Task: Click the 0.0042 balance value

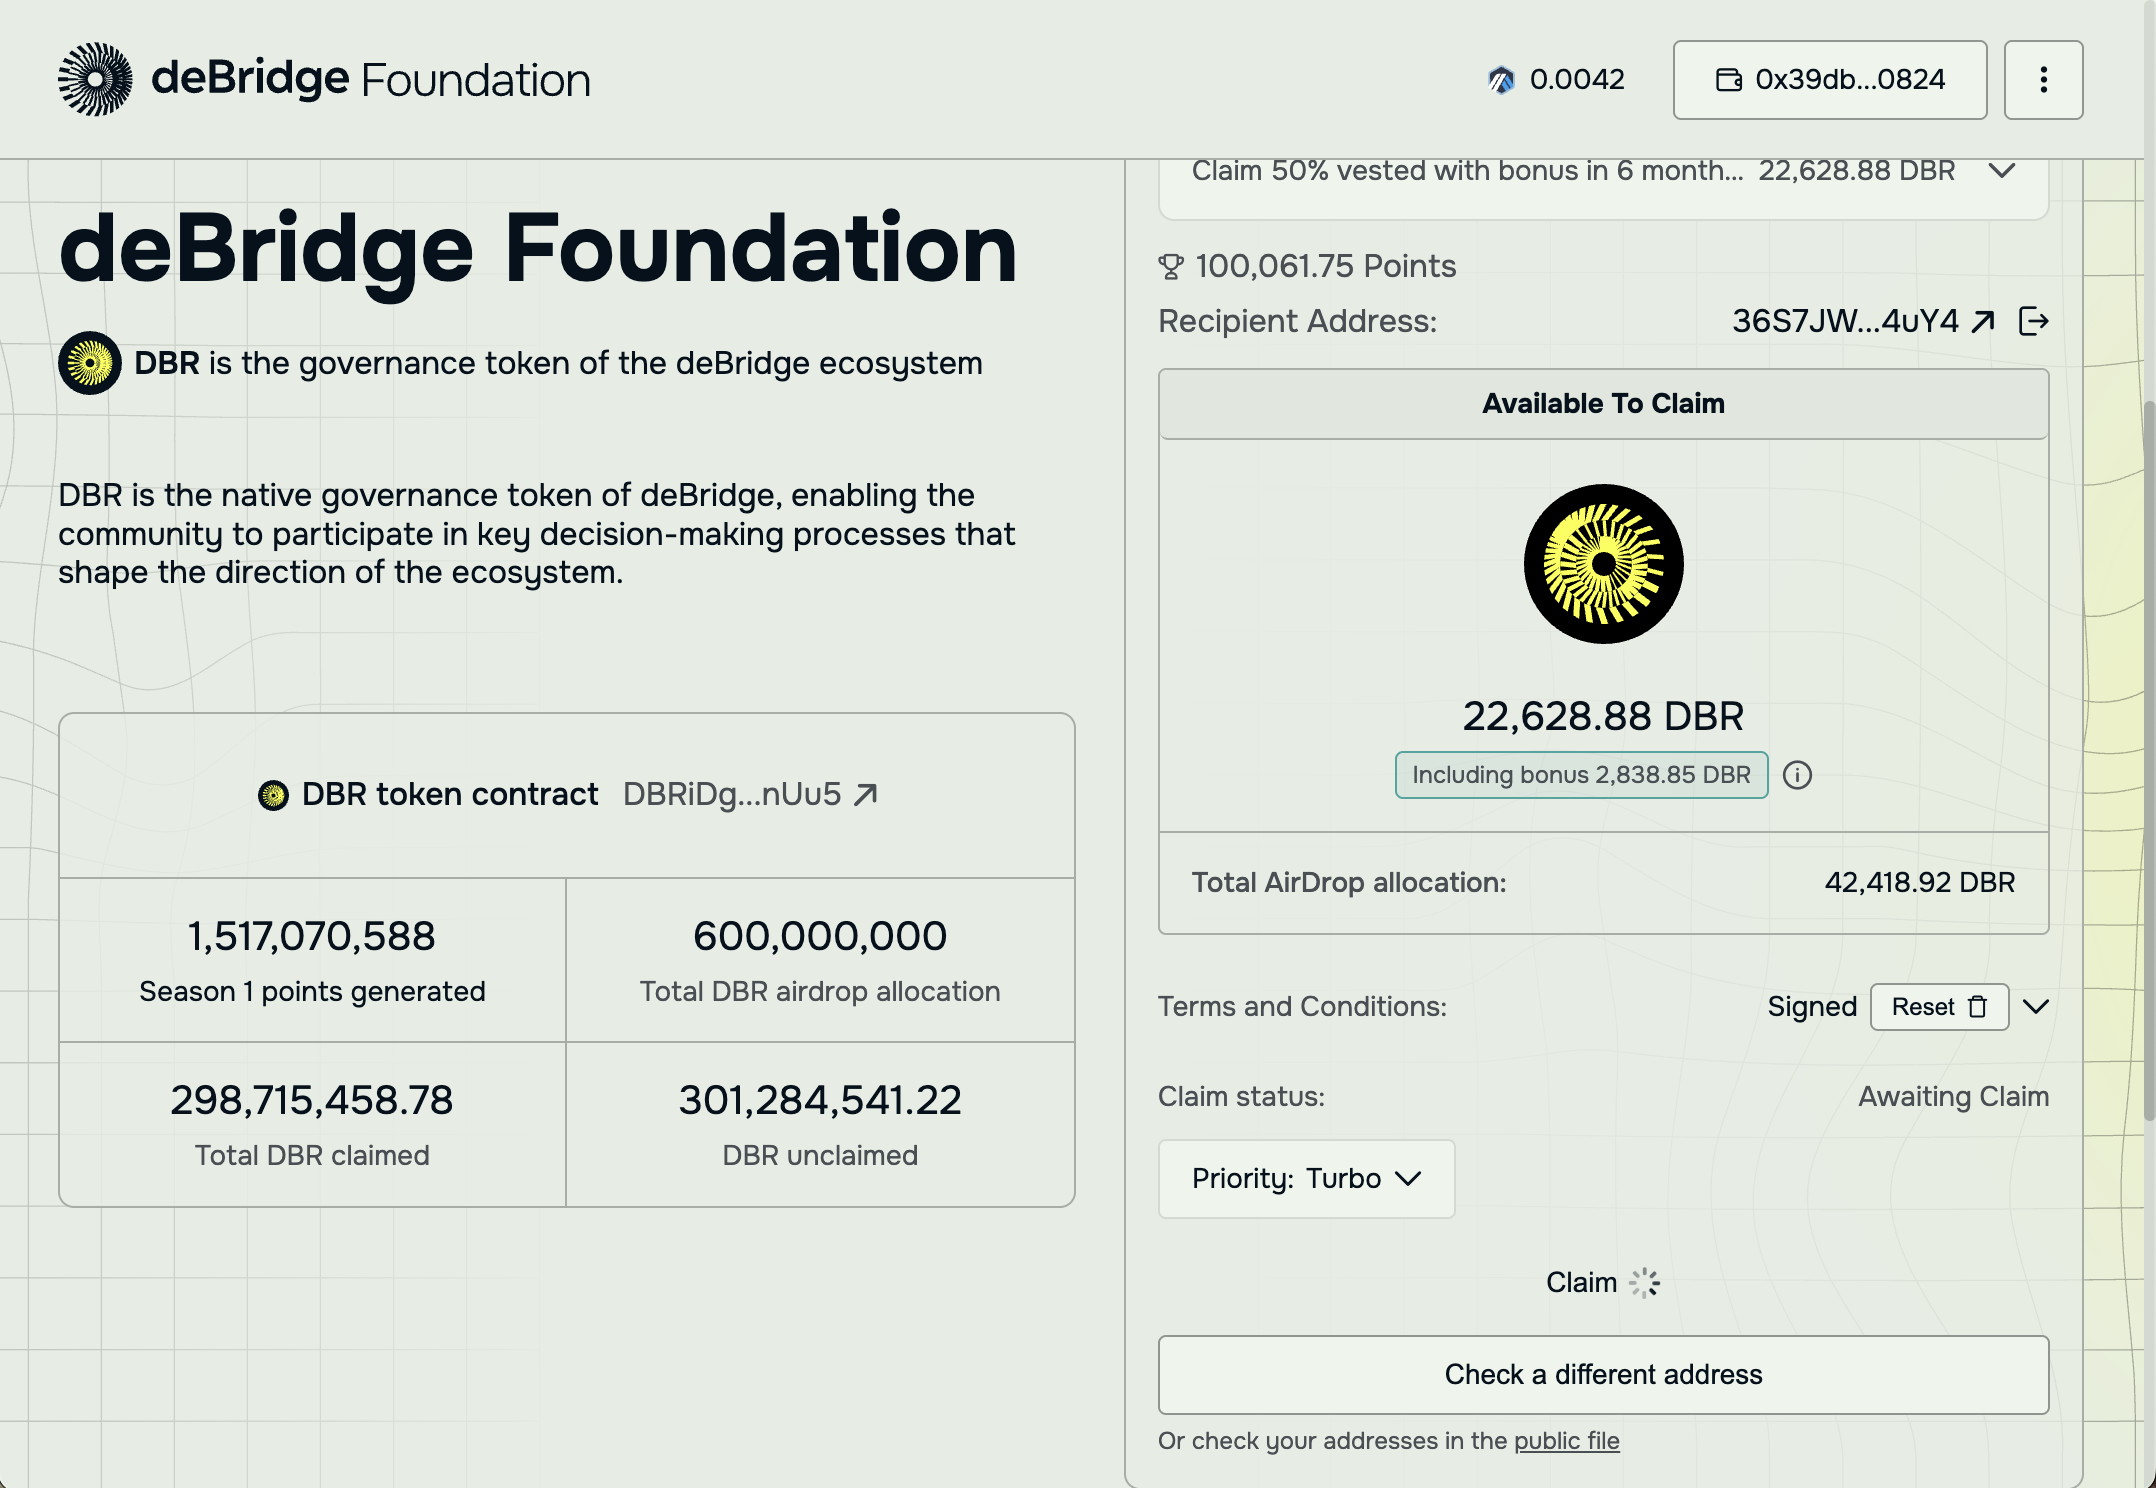Action: coord(1577,79)
